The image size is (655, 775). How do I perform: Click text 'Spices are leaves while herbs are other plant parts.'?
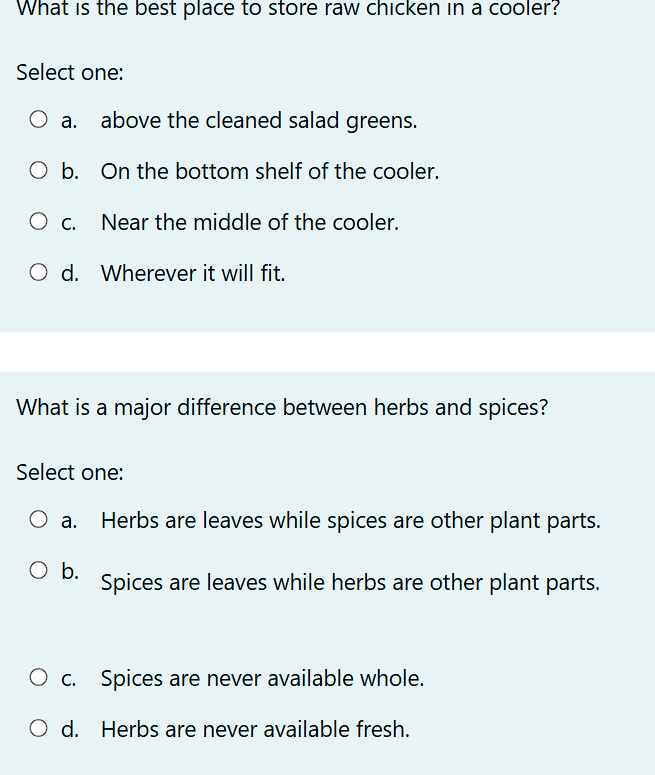tap(350, 583)
